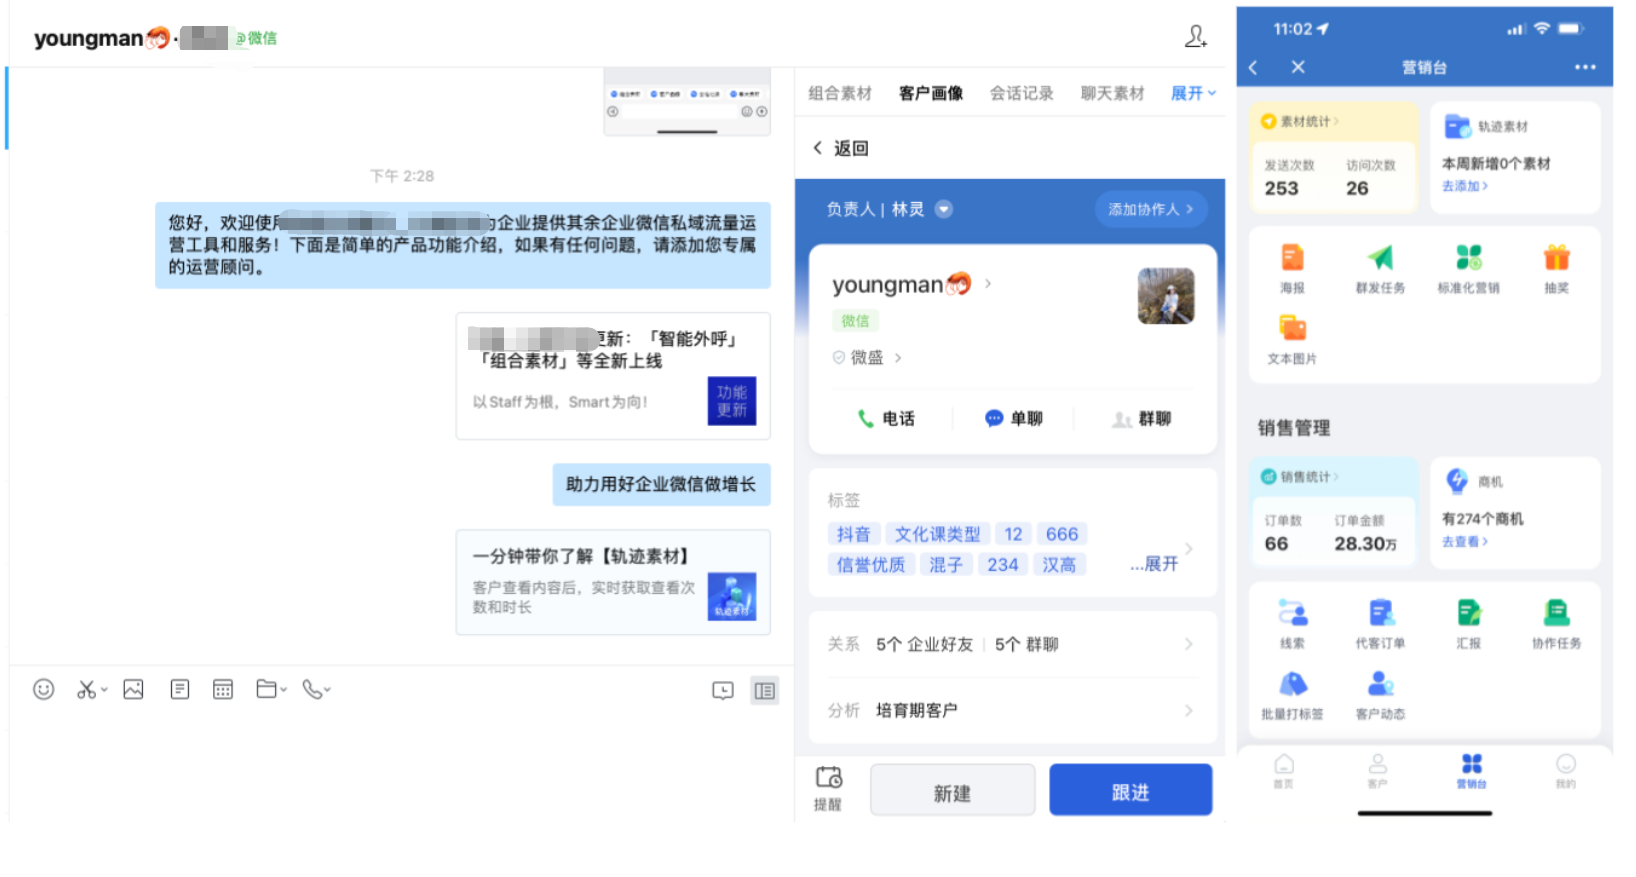Click the scissors screenshot tool
1636x877 pixels.
pyautogui.click(x=87, y=689)
